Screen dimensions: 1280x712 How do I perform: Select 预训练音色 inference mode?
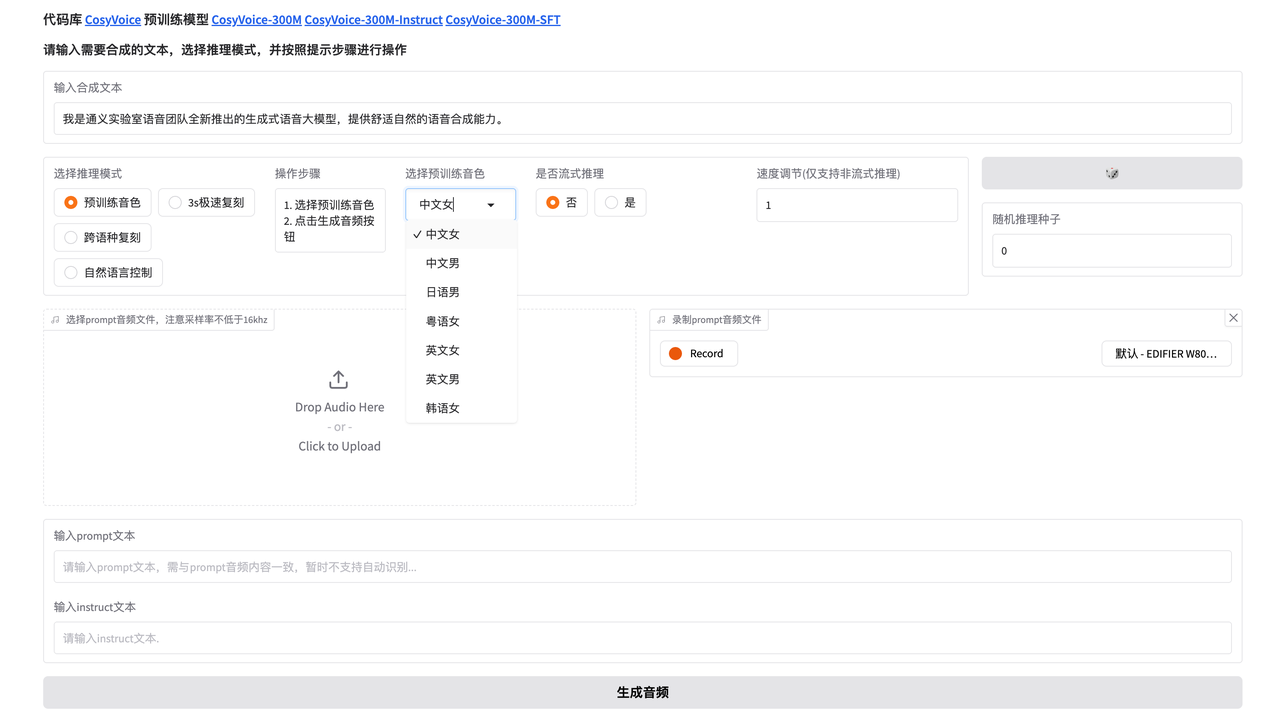pyautogui.click(x=71, y=203)
